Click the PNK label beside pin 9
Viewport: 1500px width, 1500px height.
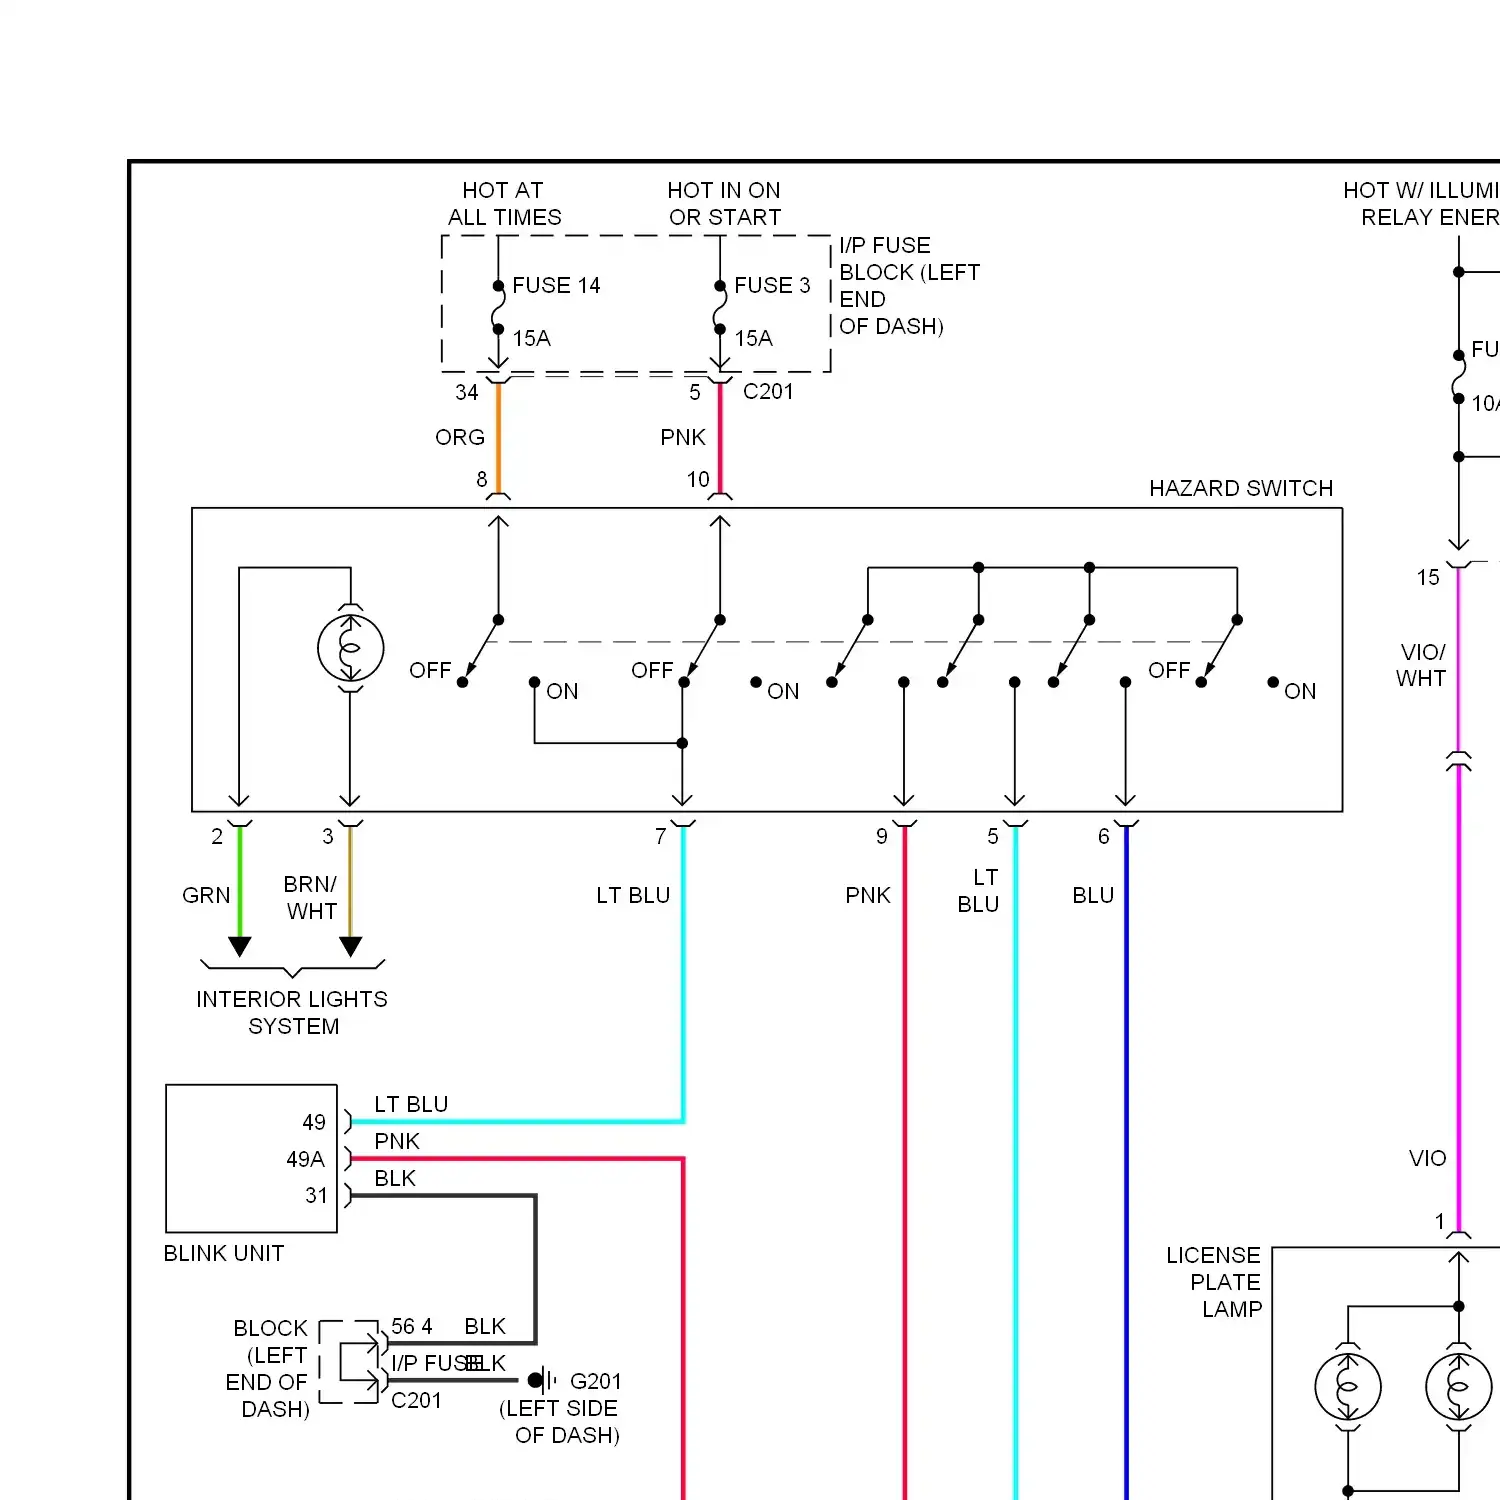pyautogui.click(x=868, y=895)
